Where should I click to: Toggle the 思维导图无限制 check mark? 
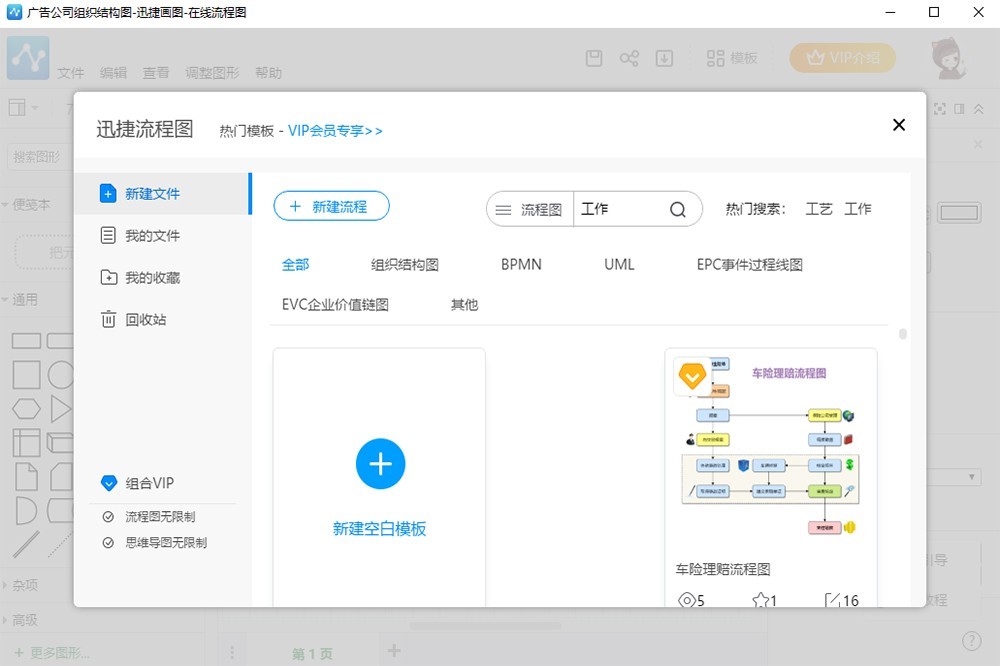(108, 543)
